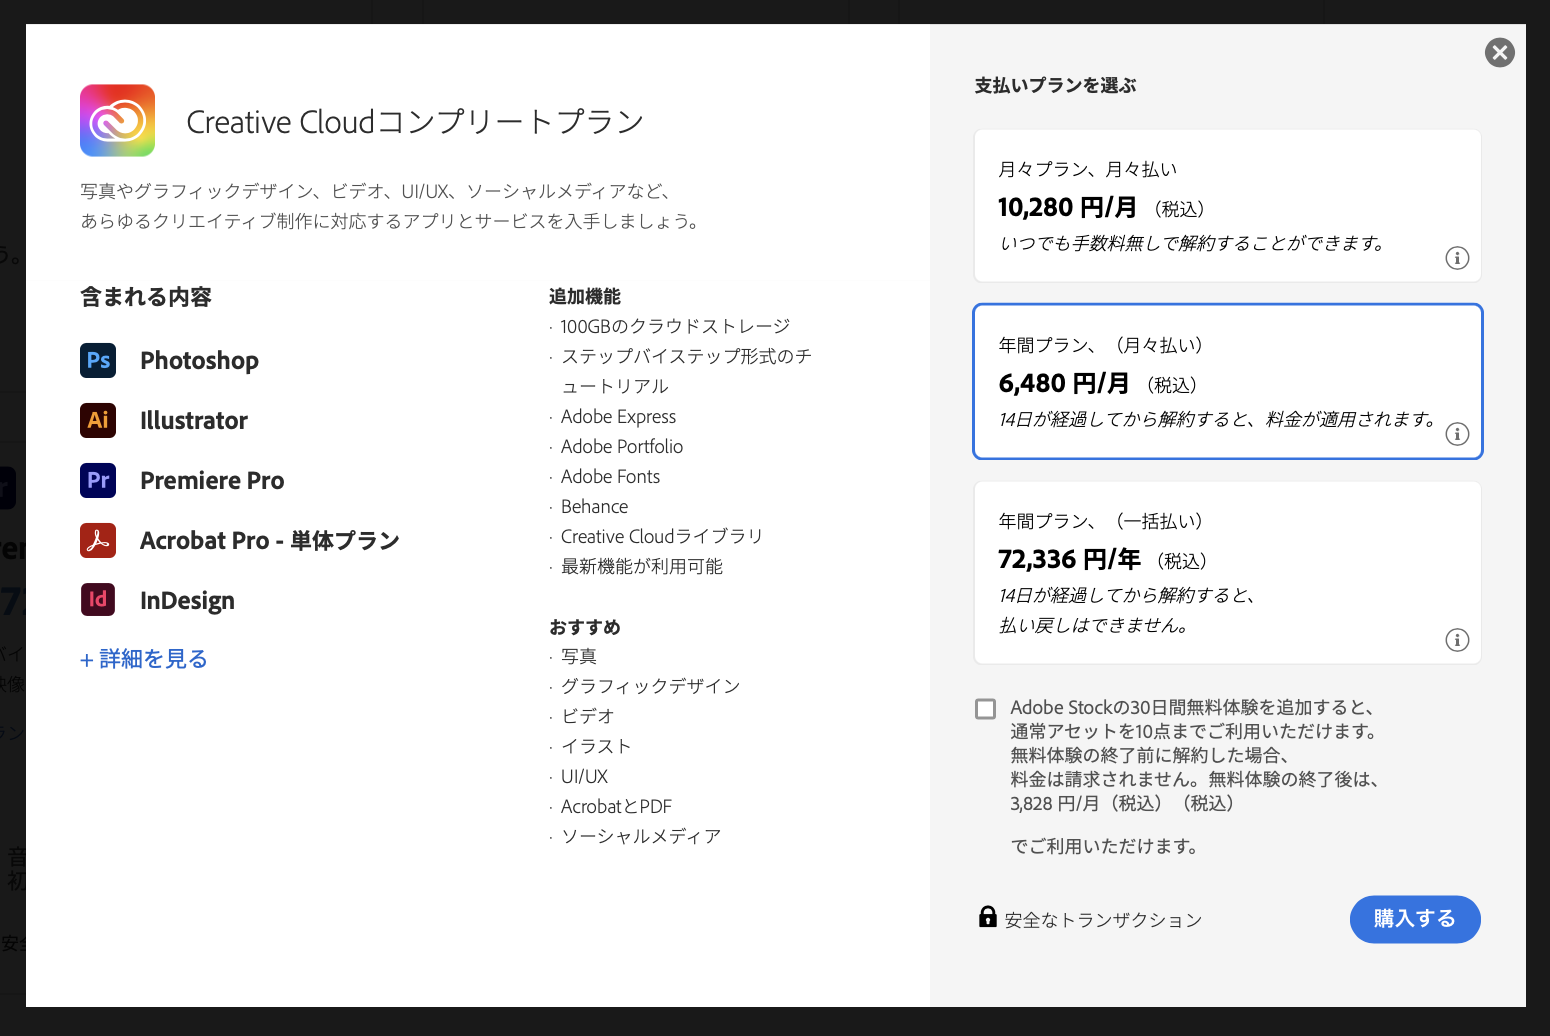1550x1036 pixels.
Task: Close the plan dialog with the X button
Action: 1500,52
